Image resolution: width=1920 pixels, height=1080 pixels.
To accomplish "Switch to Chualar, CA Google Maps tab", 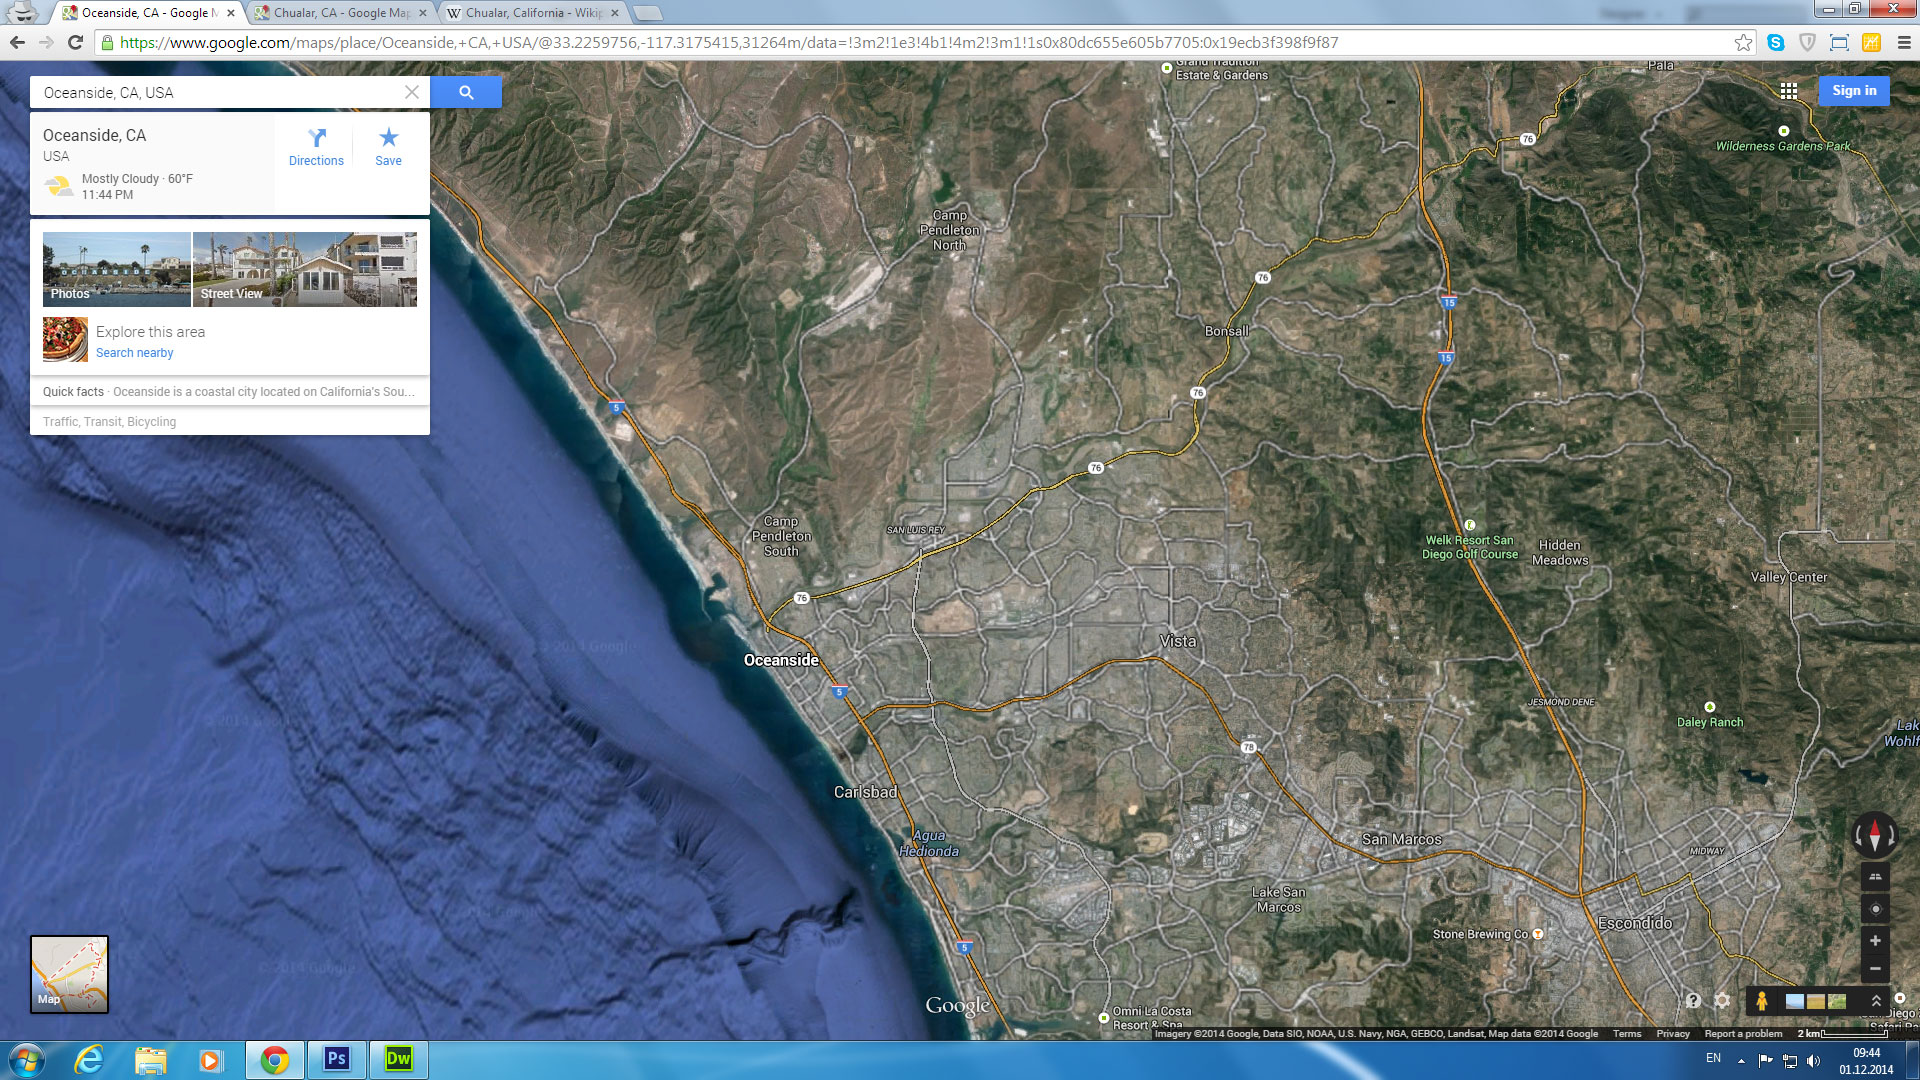I will coord(340,13).
